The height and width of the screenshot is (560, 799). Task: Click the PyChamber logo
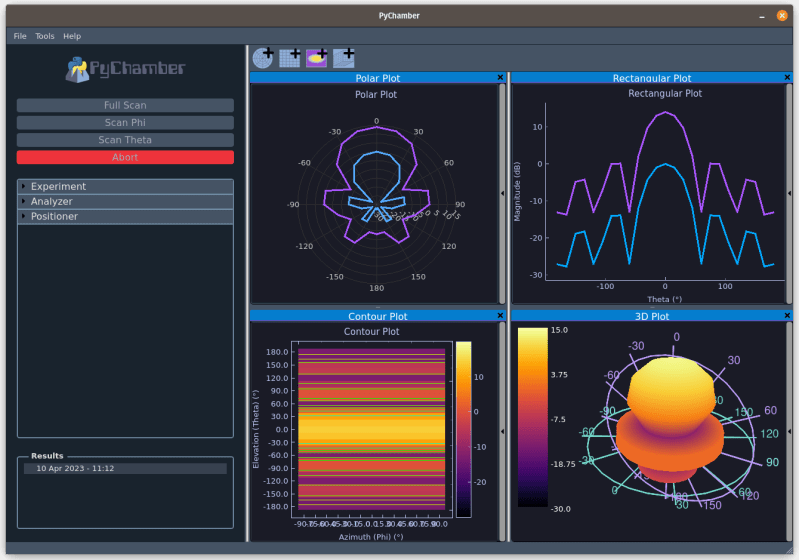tap(125, 69)
